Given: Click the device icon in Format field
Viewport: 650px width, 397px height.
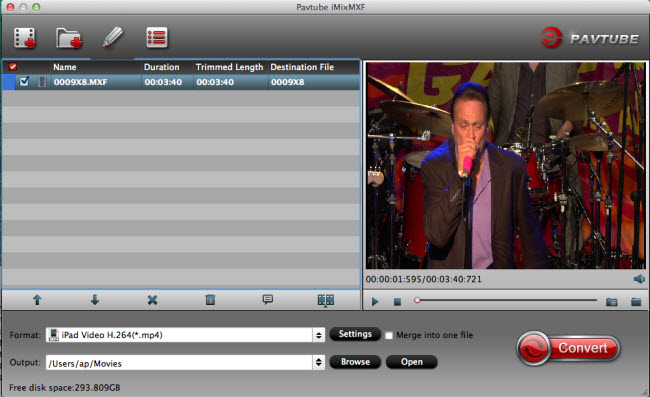Looking at the screenshot, I should pyautogui.click(x=53, y=335).
